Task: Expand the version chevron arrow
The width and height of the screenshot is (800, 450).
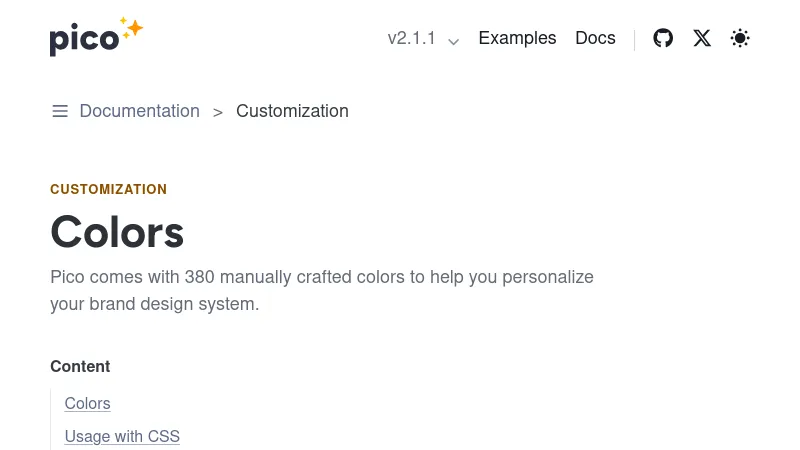Action: [454, 41]
